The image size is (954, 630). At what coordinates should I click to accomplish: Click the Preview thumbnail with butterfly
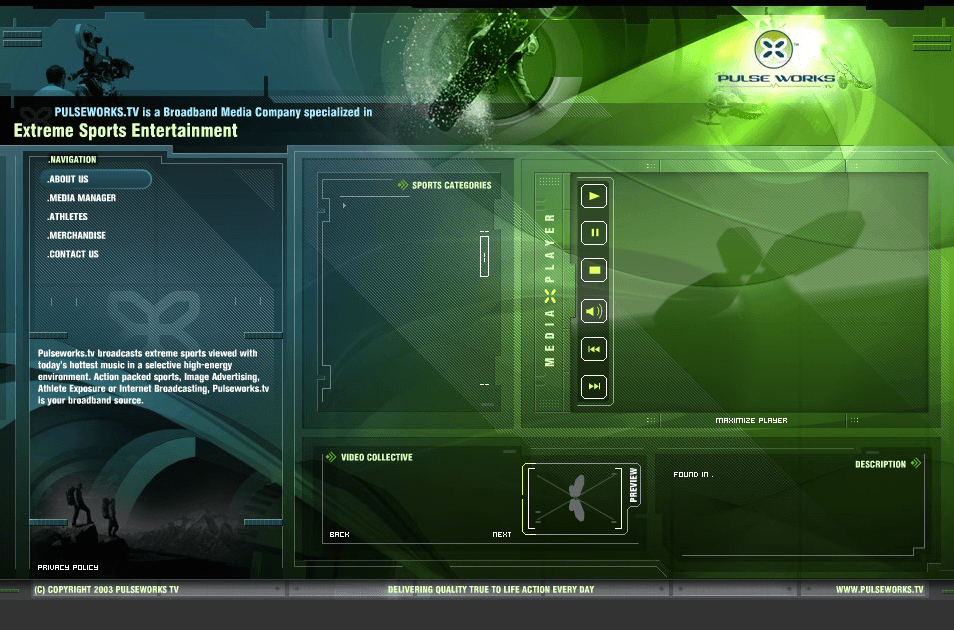(x=576, y=499)
